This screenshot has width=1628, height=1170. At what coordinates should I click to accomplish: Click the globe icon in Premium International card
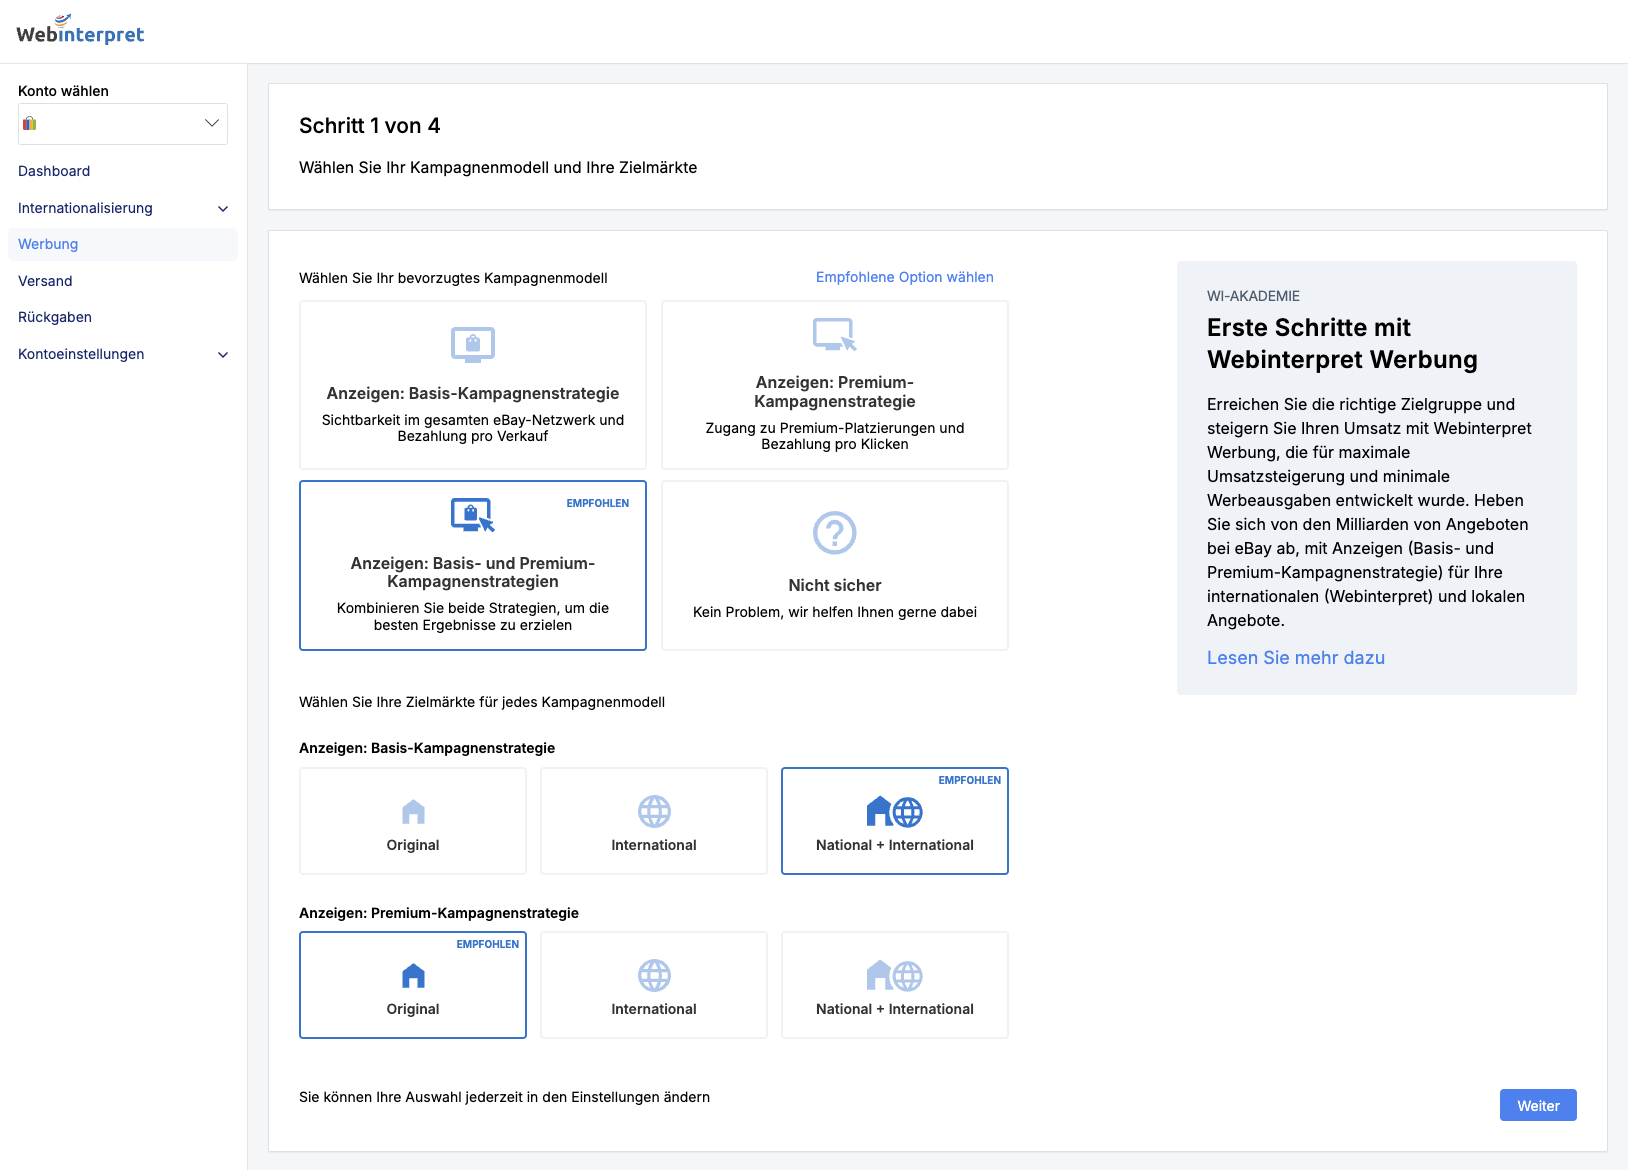[x=654, y=975]
